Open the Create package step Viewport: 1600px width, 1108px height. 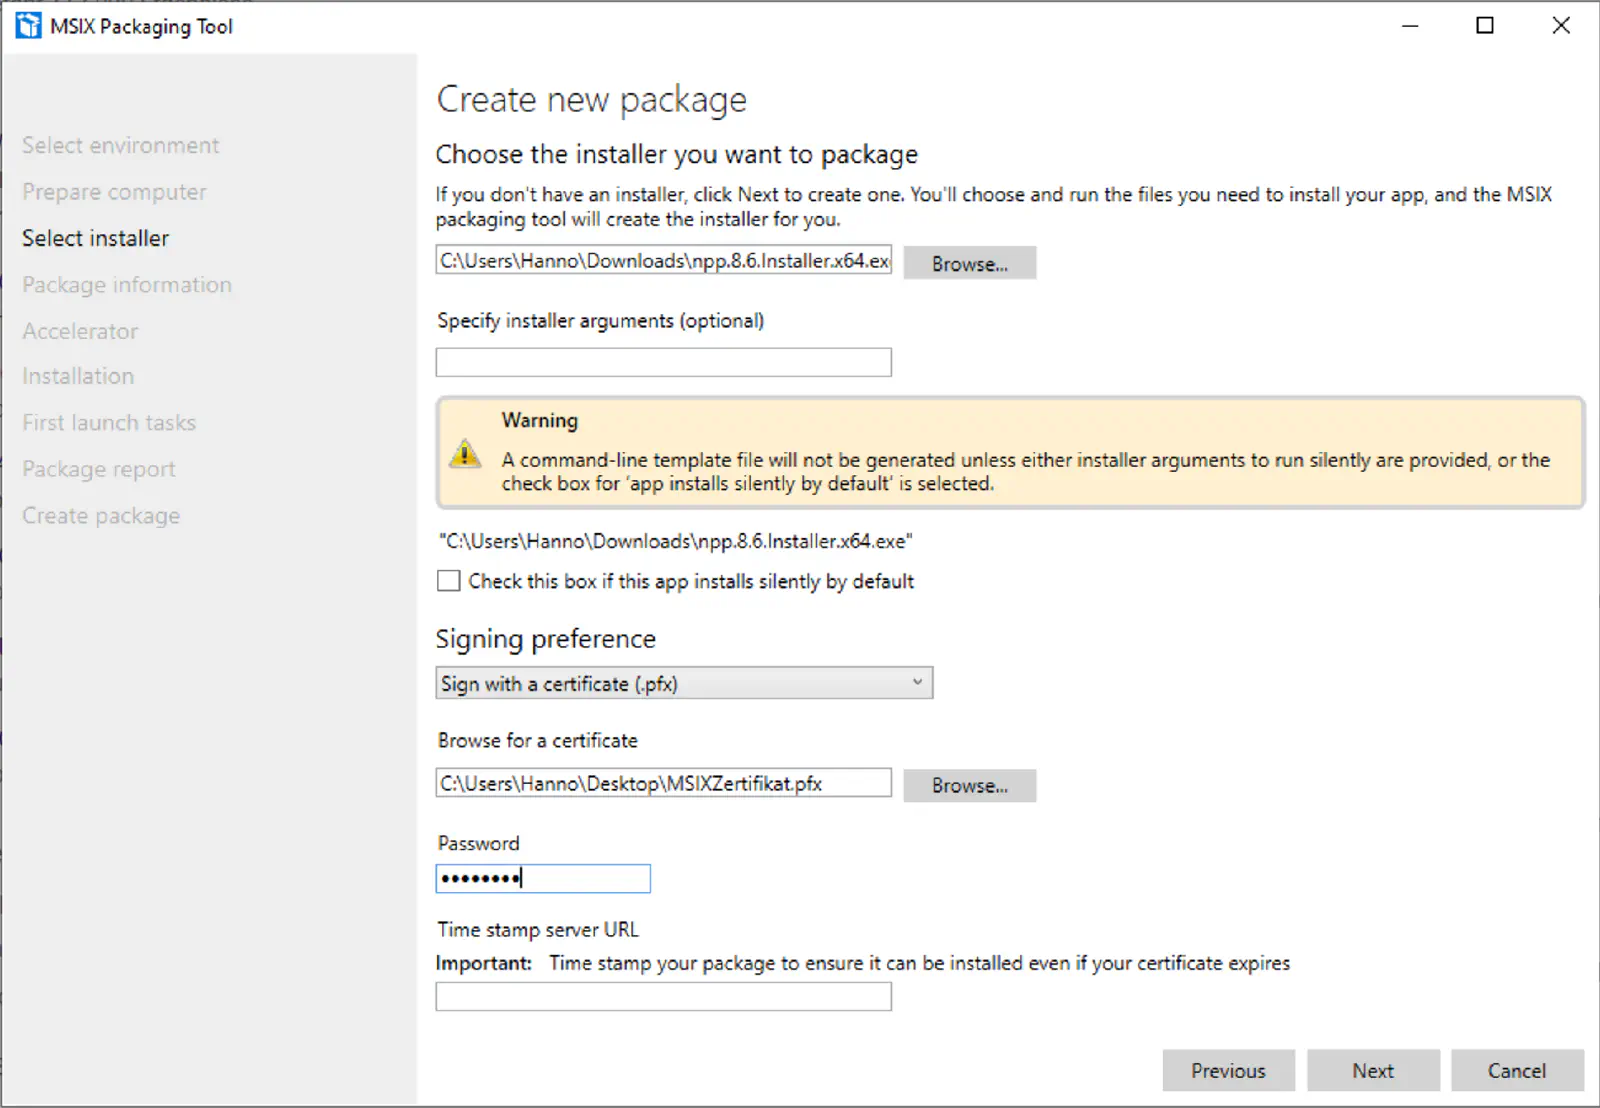pos(101,516)
